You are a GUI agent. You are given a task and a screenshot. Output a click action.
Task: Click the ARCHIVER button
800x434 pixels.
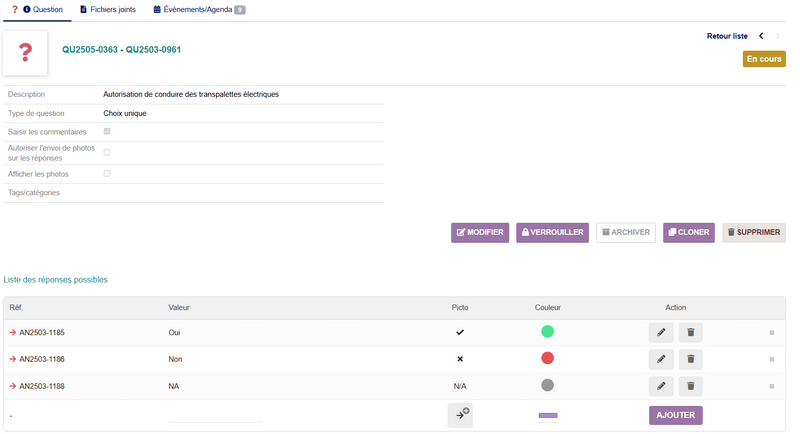(626, 233)
